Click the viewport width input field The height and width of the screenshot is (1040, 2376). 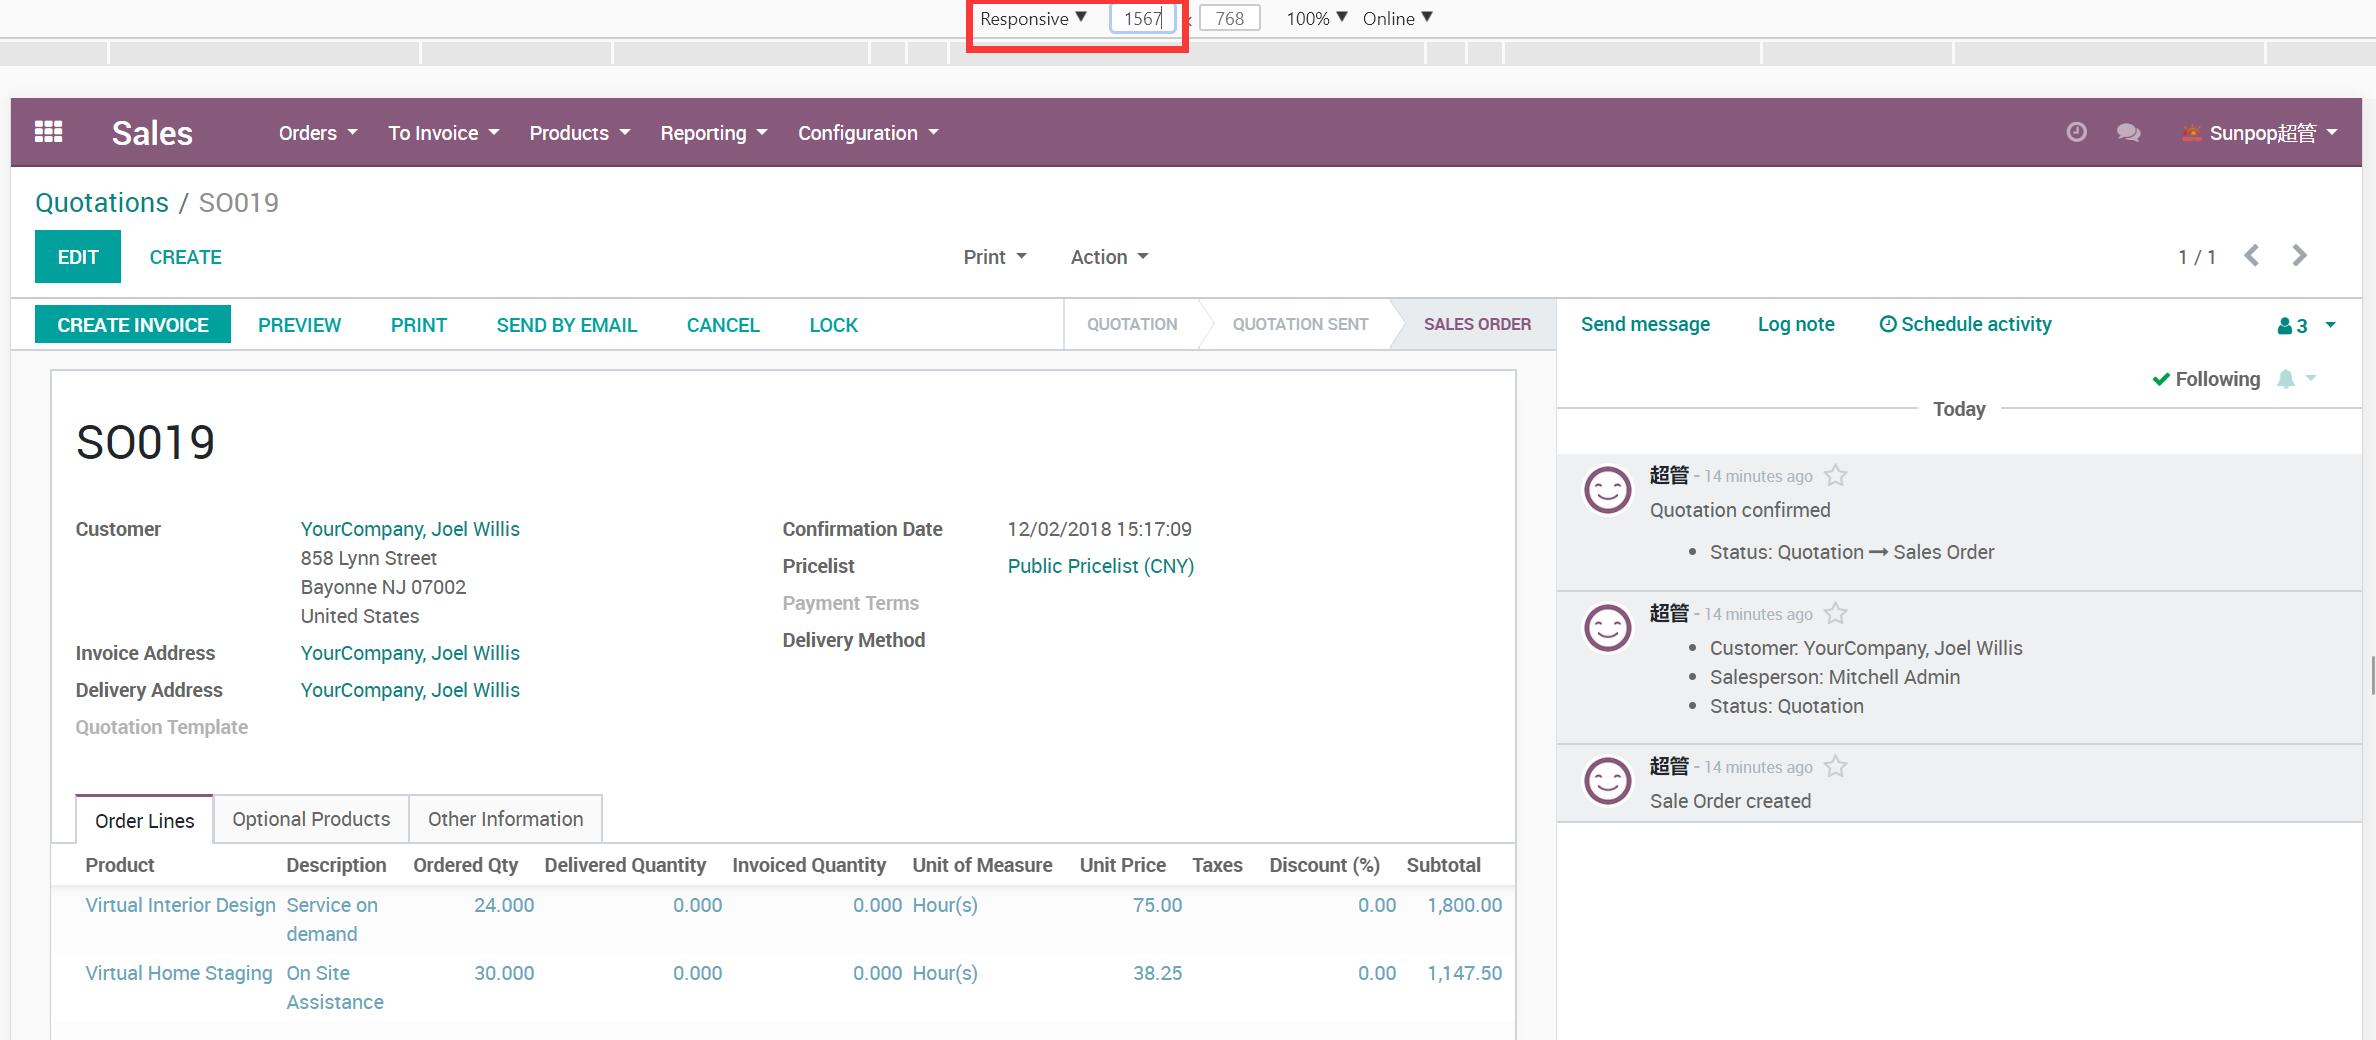tap(1142, 19)
